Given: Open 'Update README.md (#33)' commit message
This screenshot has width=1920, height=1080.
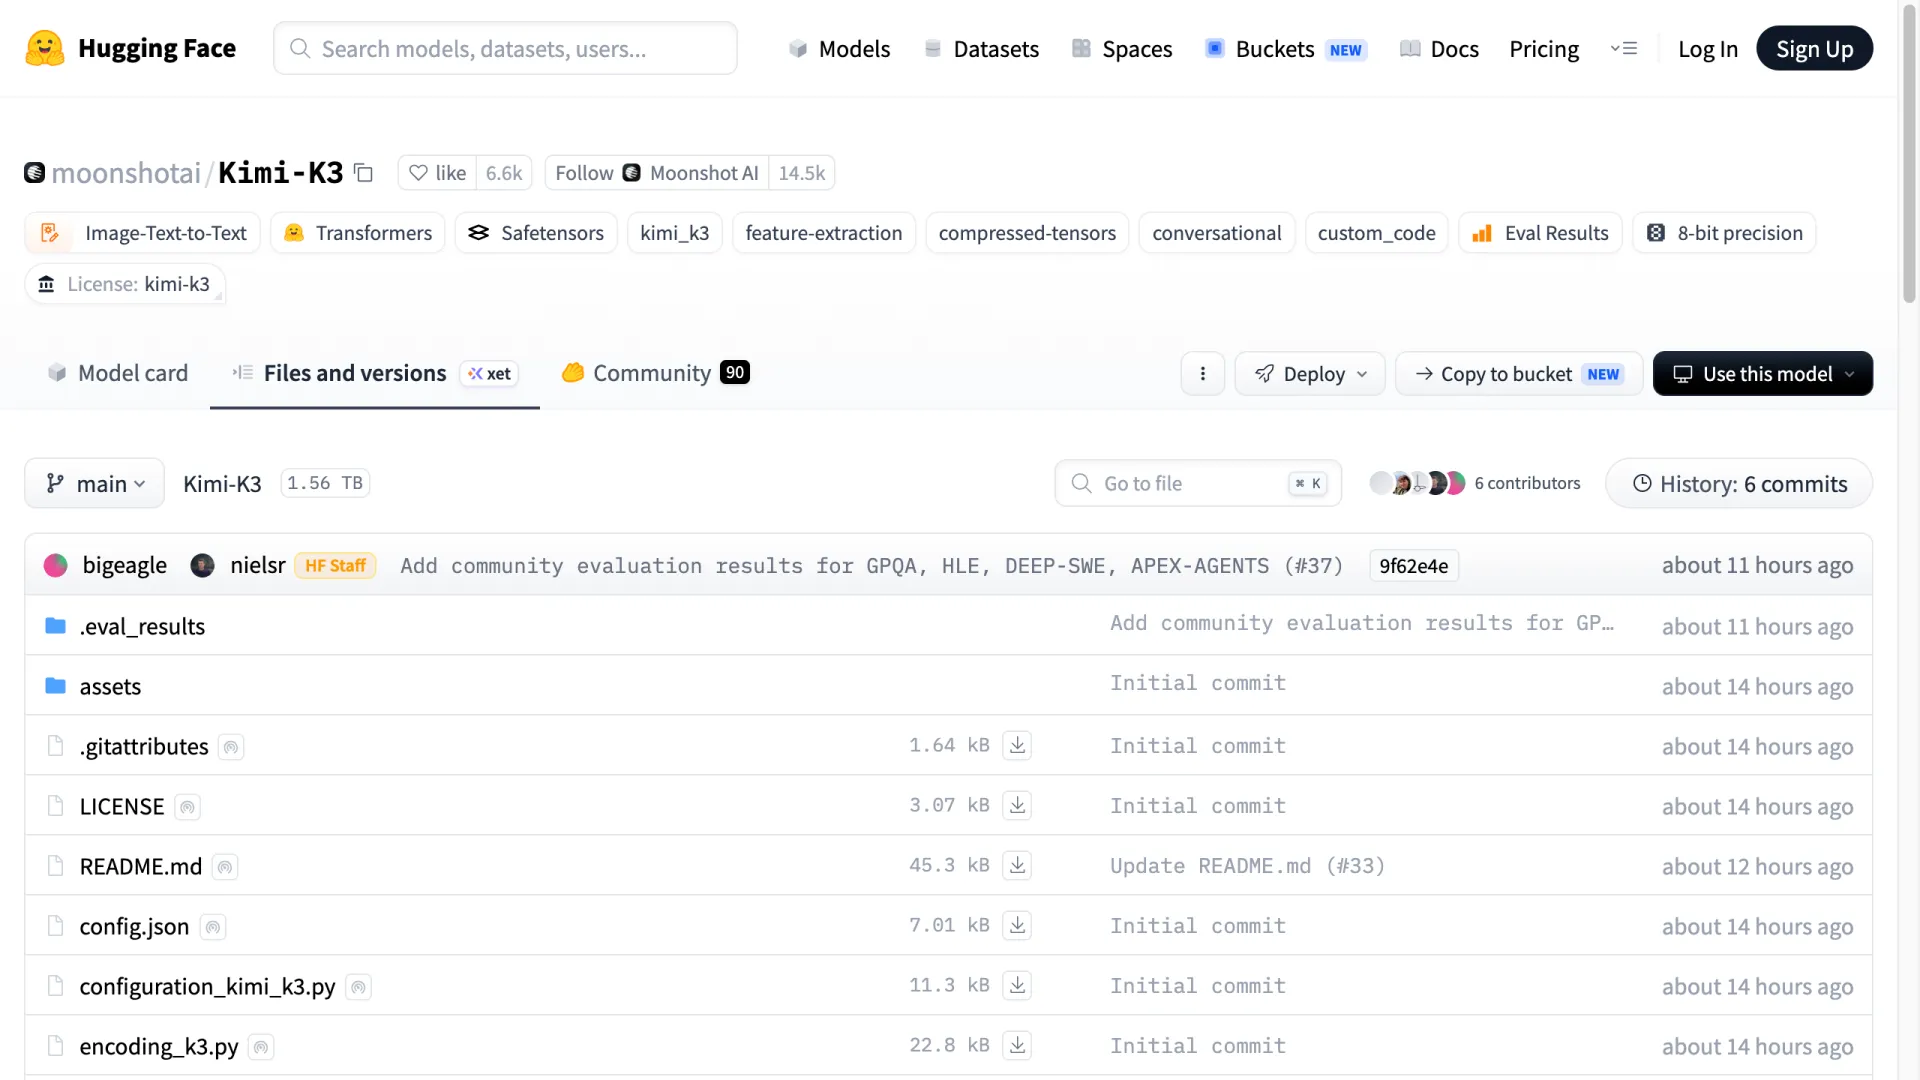Looking at the screenshot, I should [x=1247, y=865].
